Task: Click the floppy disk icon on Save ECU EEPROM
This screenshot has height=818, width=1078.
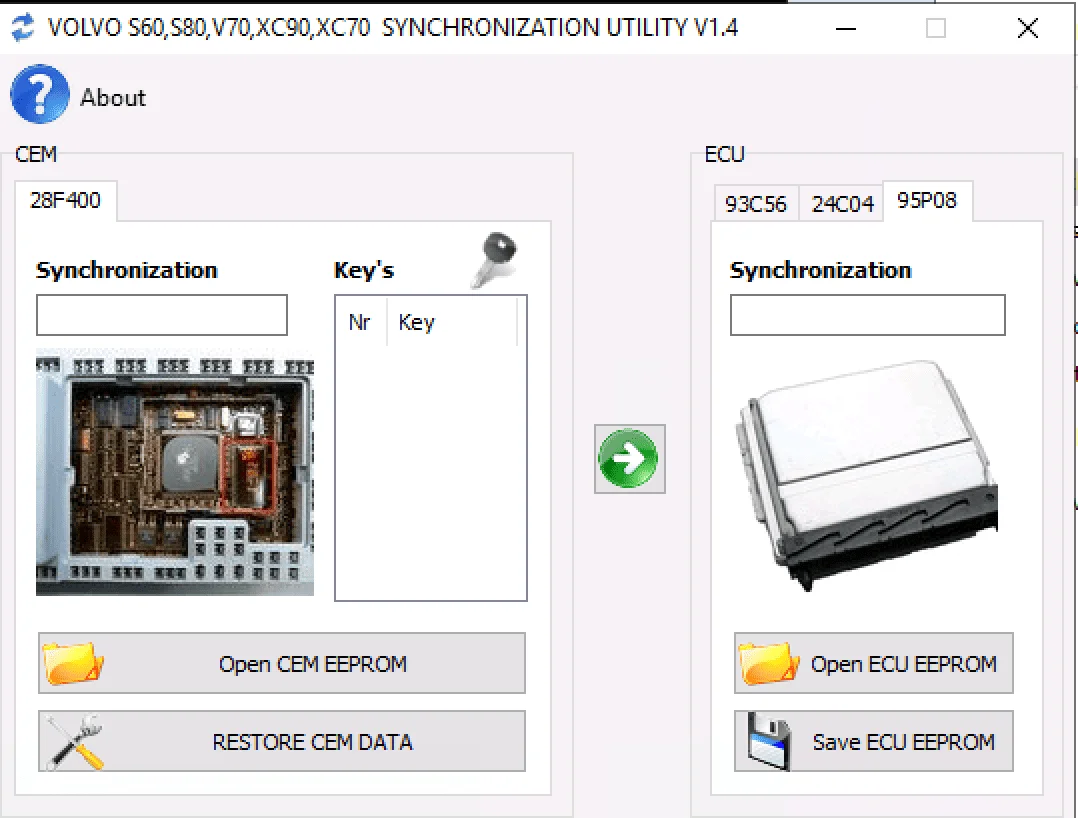Action: (768, 740)
